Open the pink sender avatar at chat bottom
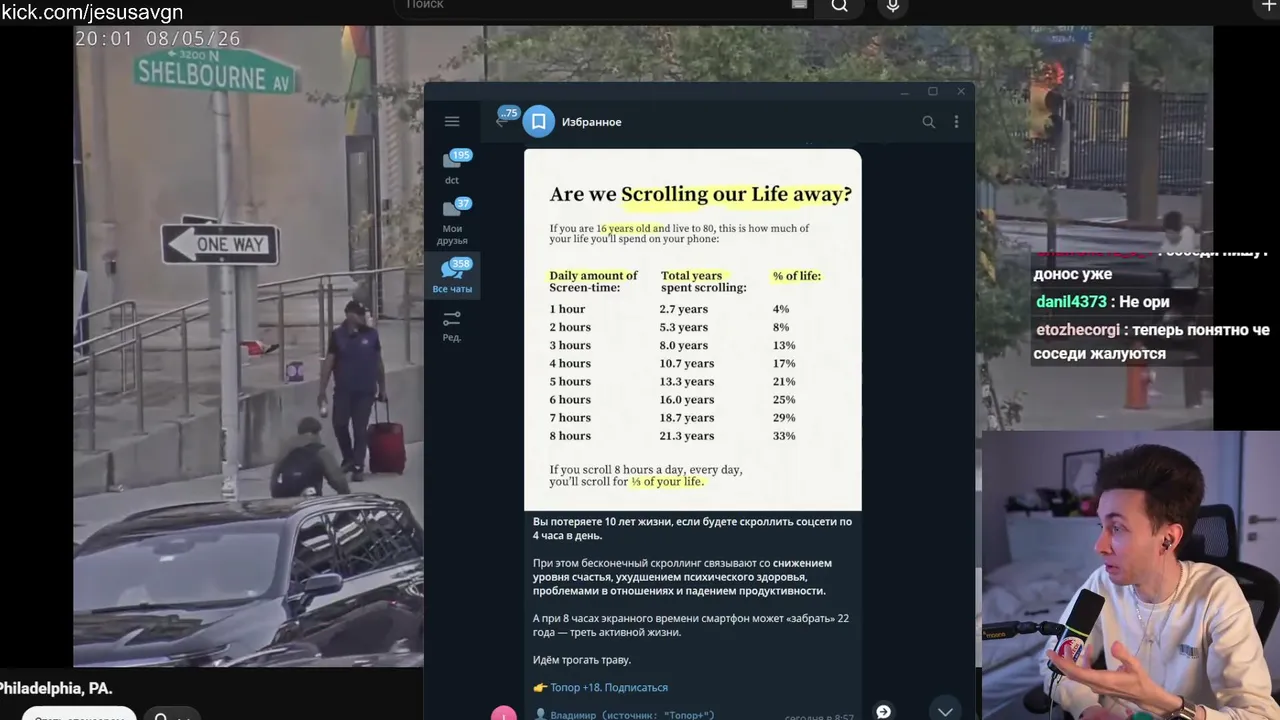Viewport: 1280px width, 720px height. 504,714
